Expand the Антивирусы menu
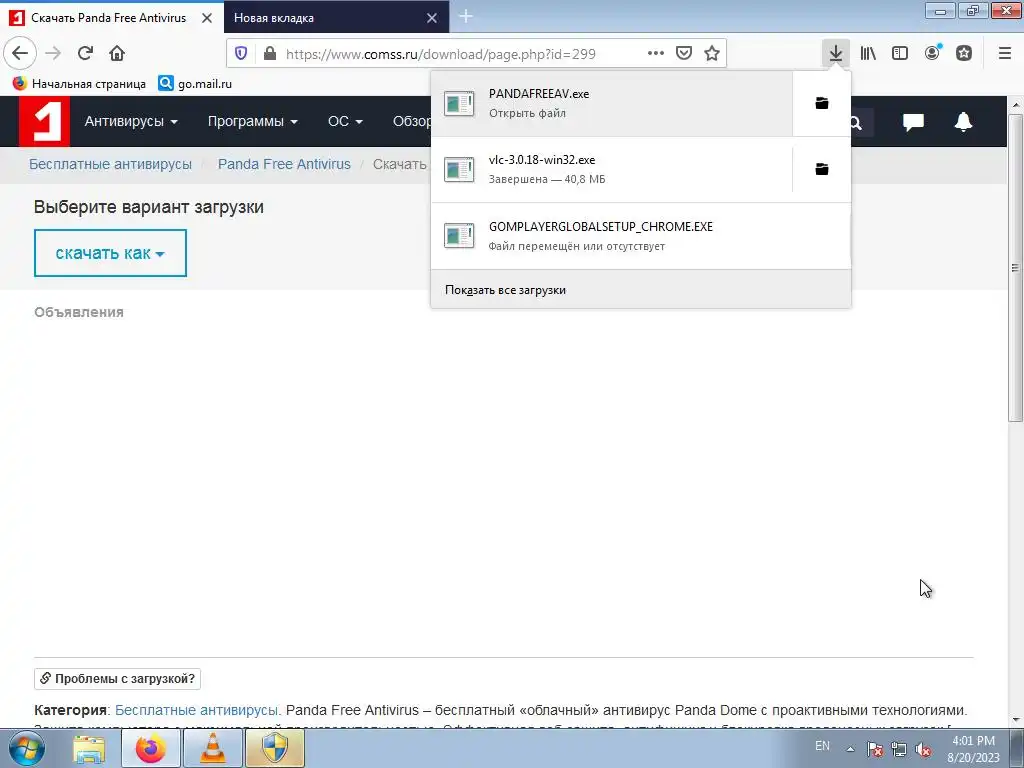 [x=131, y=121]
